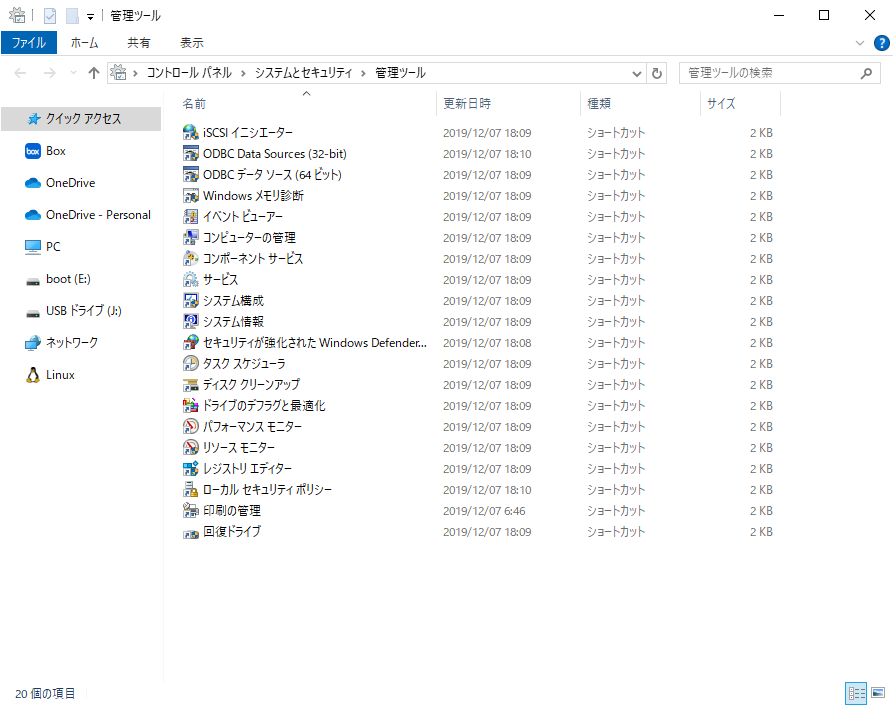Click properties icon in quick access toolbar
This screenshot has height=706, width=894.
(50, 16)
